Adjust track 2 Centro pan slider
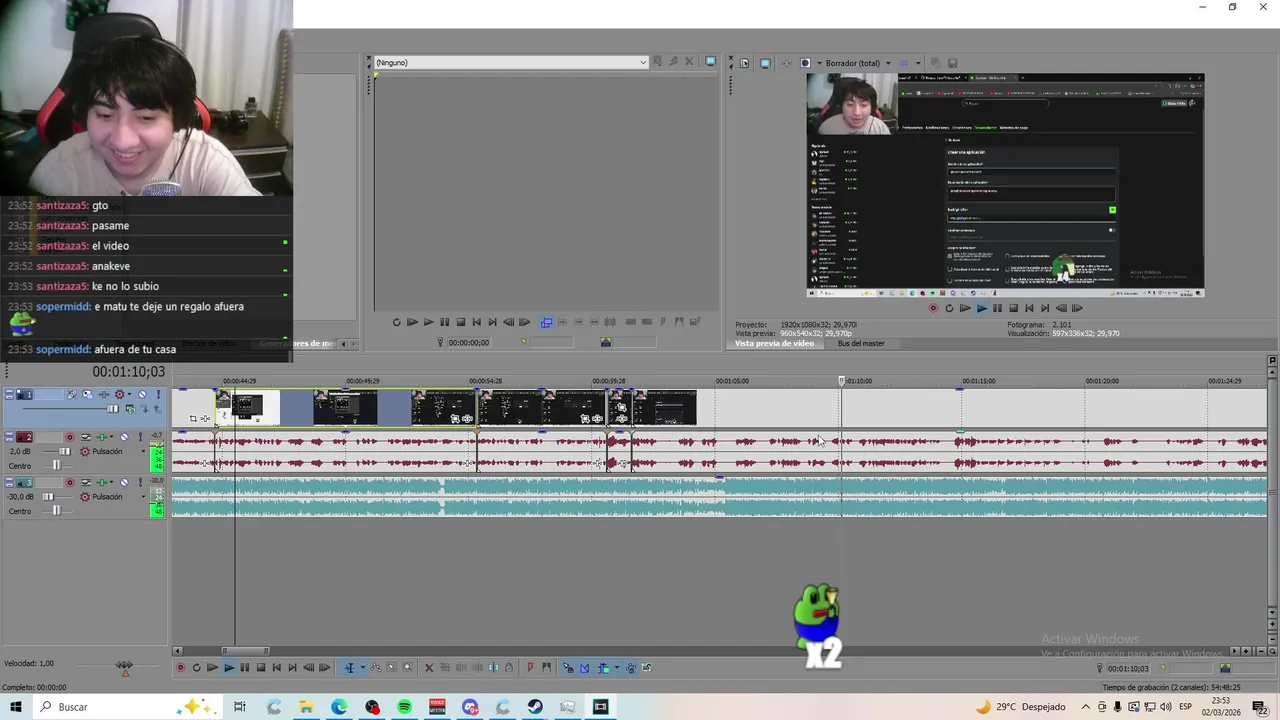This screenshot has width=1280, height=720. pos(56,465)
